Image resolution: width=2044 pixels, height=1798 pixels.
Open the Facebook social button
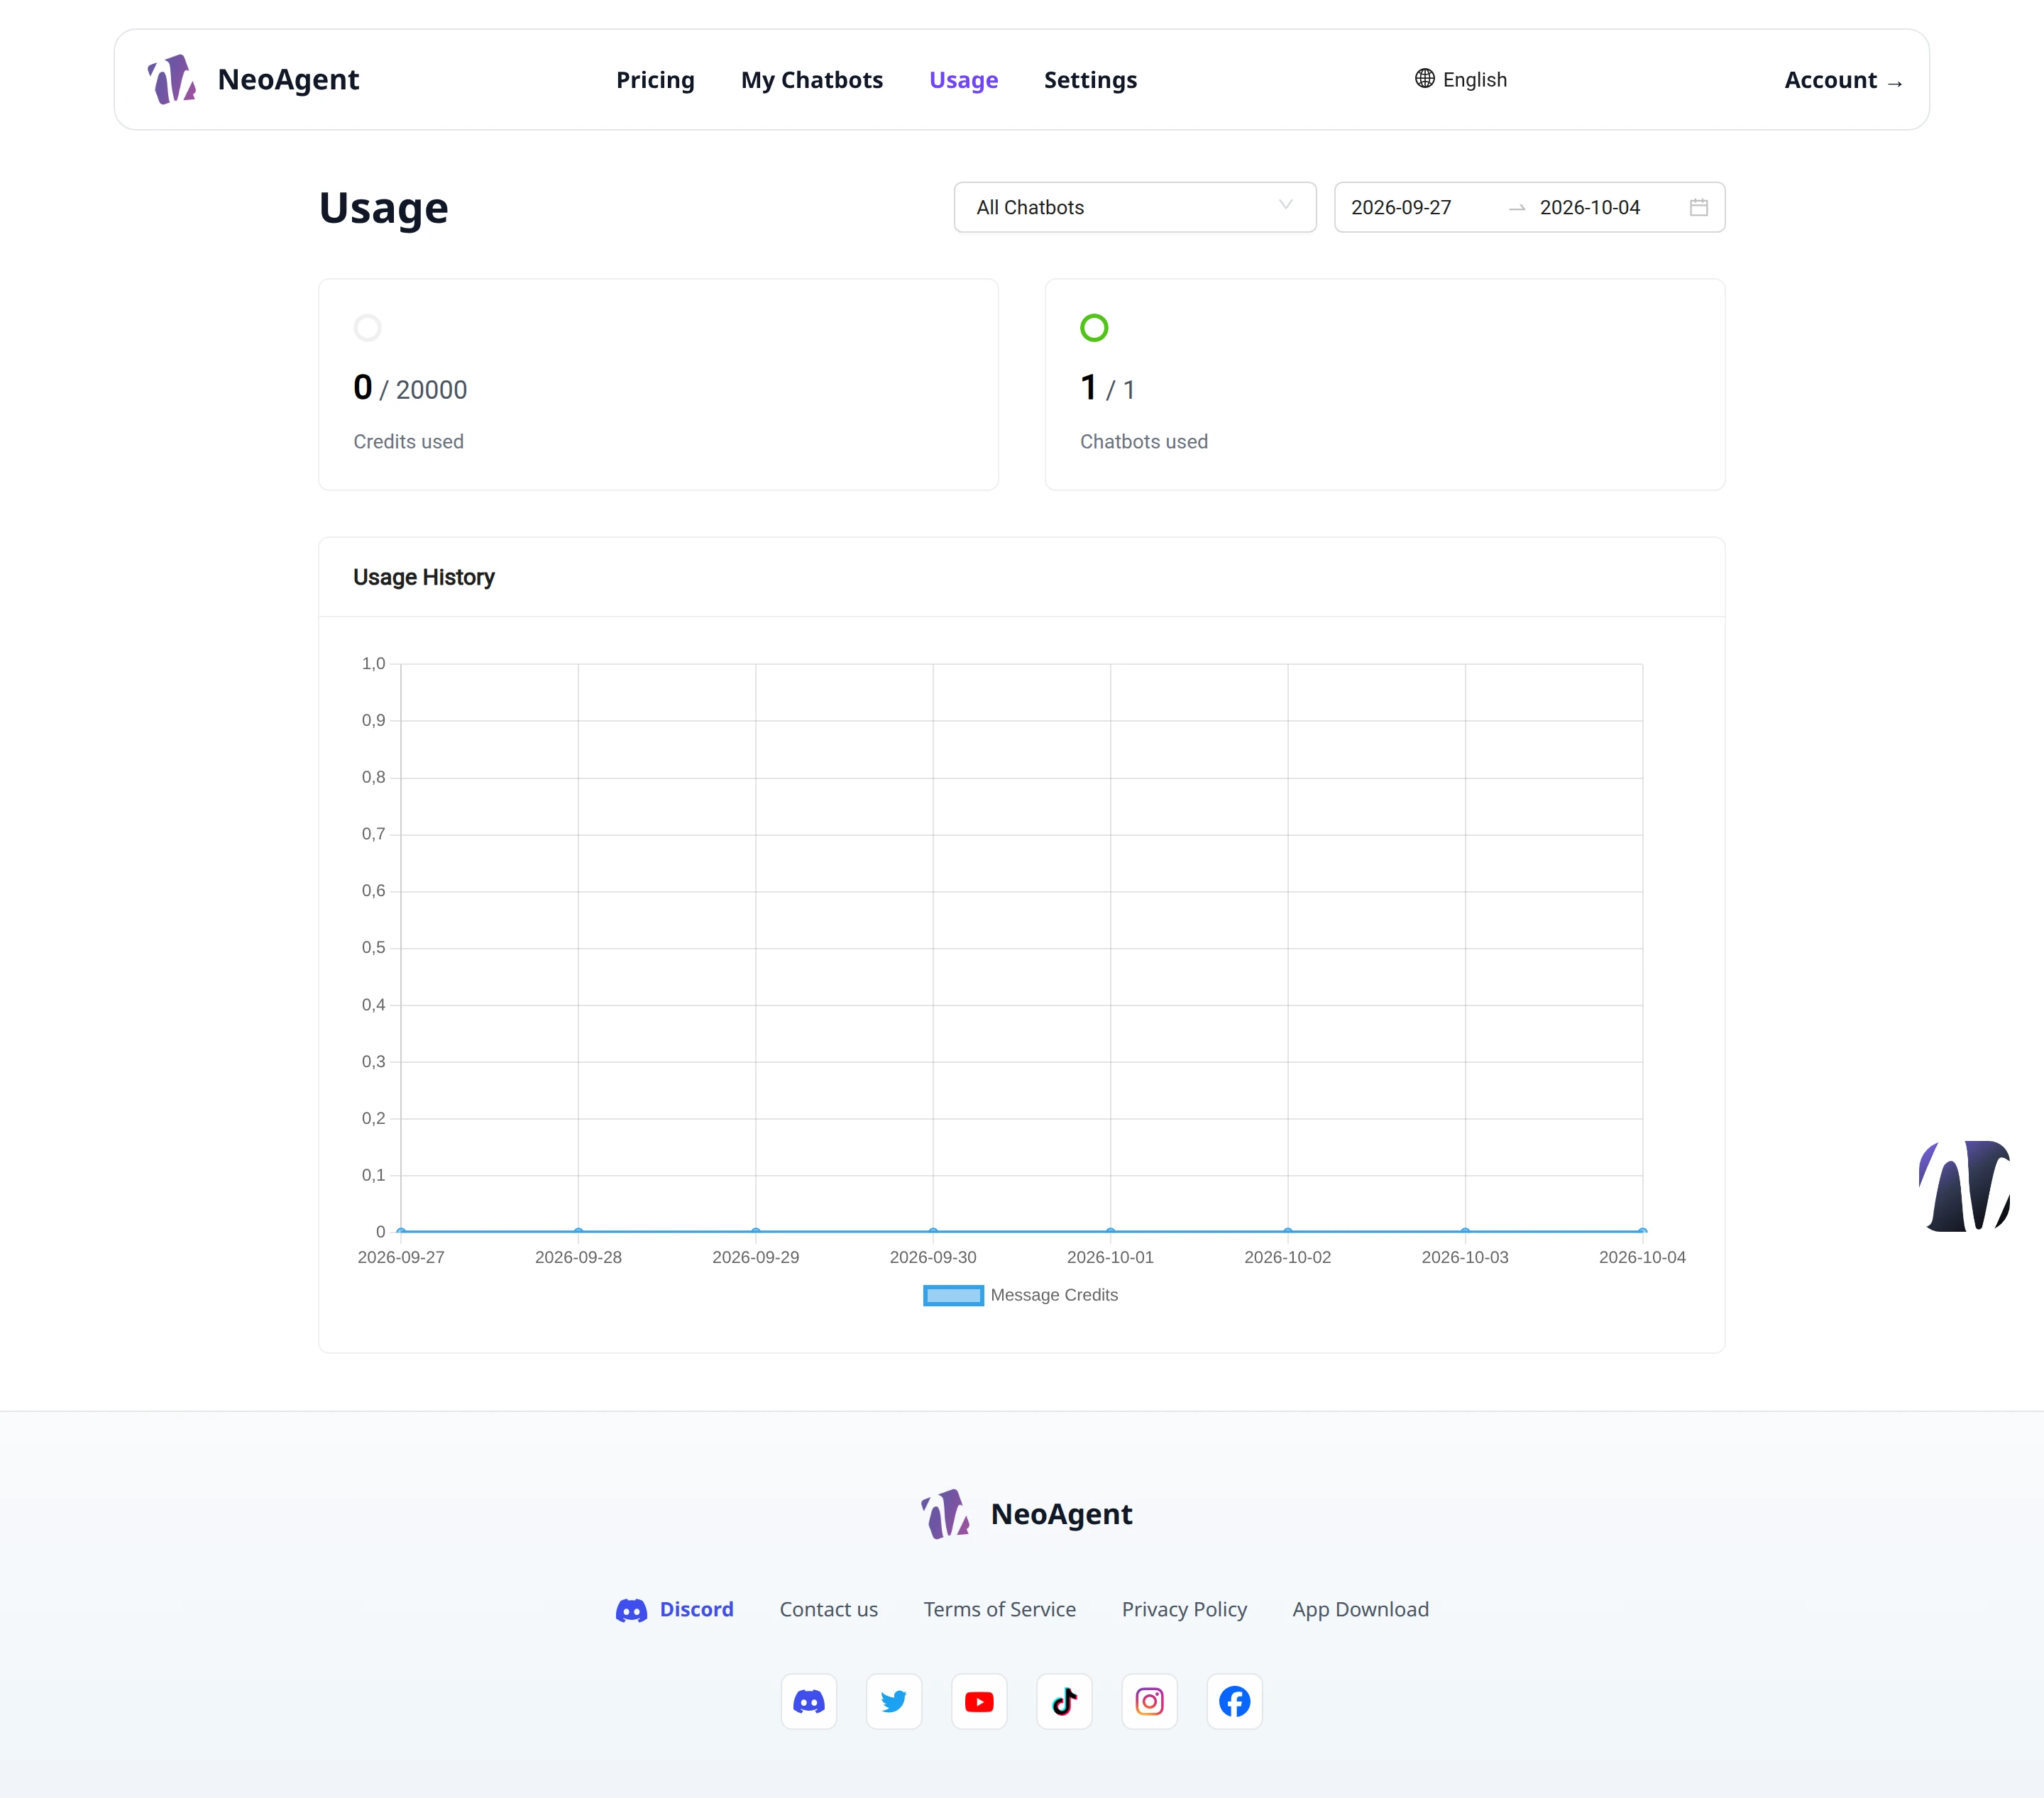pyautogui.click(x=1234, y=1701)
